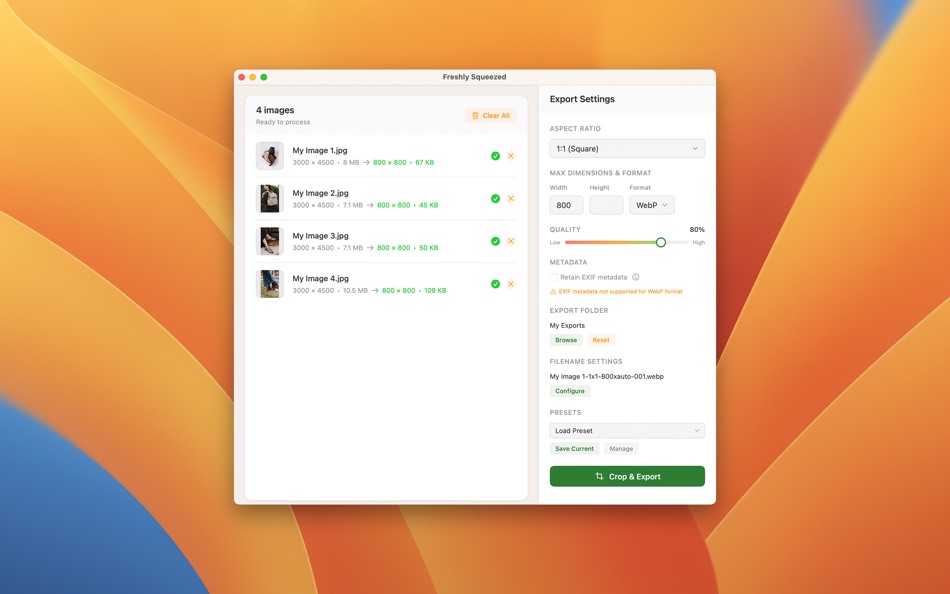Open the Load Preset dropdown
Screen dimensions: 950x594
click(627, 429)
